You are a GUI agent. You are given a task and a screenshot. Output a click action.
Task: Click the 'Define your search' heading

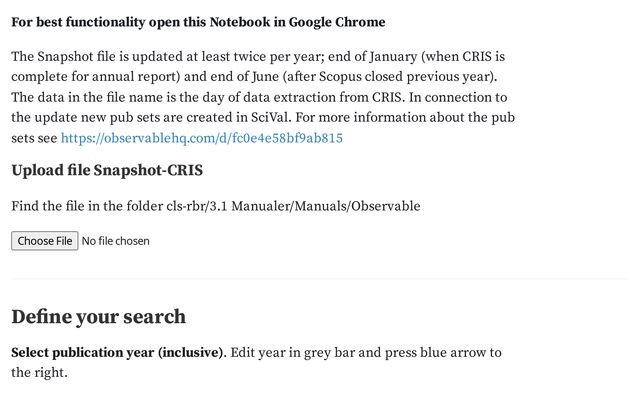point(98,317)
